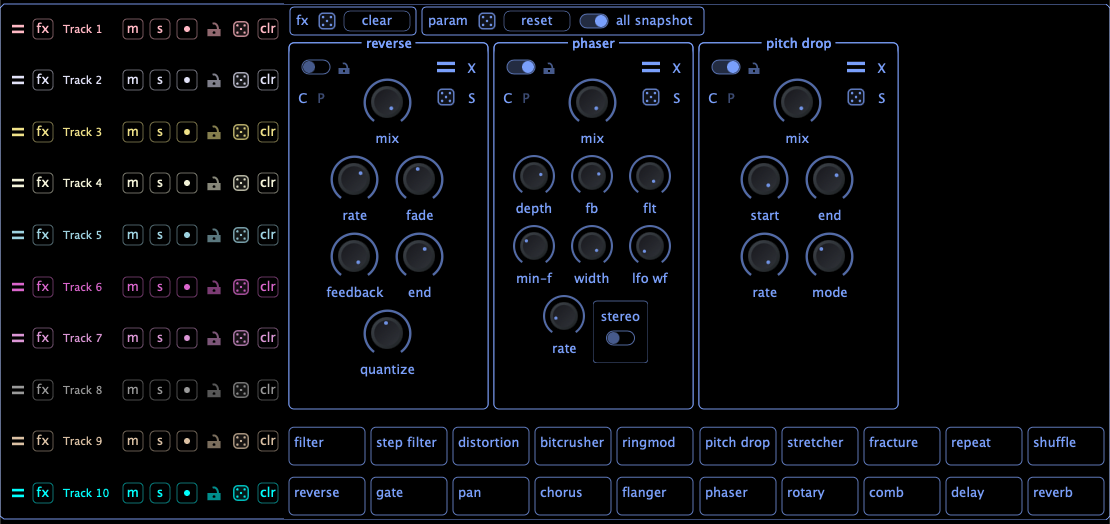Click the drag handle icon on Track 9
This screenshot has width=1110, height=524.
(x=18, y=441)
